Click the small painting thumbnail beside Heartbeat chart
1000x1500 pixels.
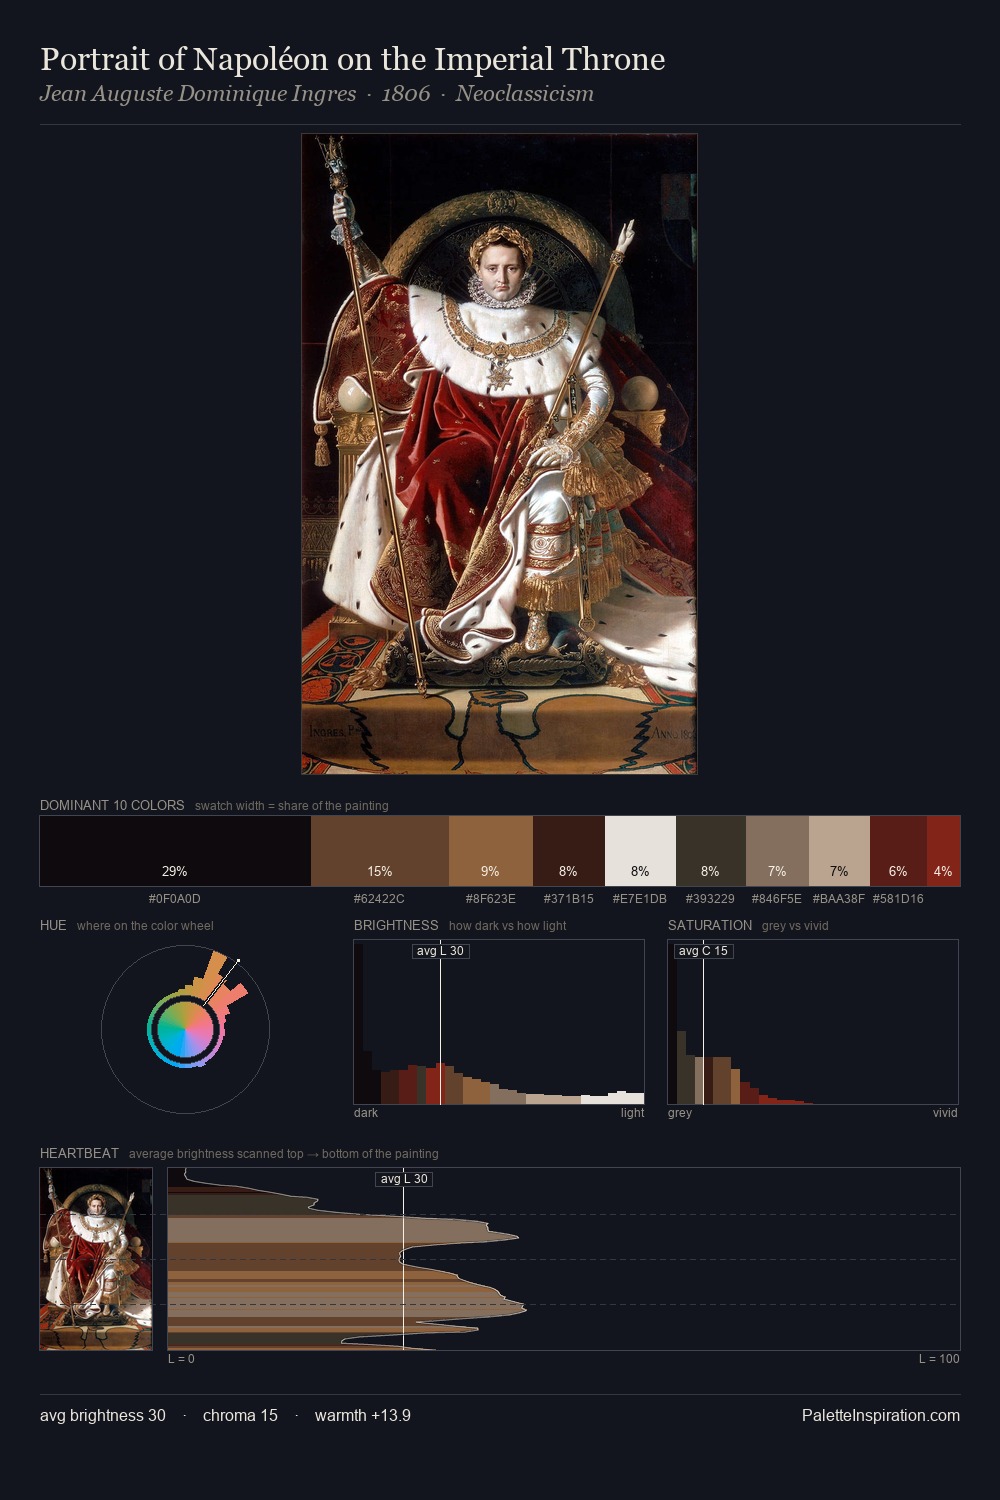(96, 1259)
